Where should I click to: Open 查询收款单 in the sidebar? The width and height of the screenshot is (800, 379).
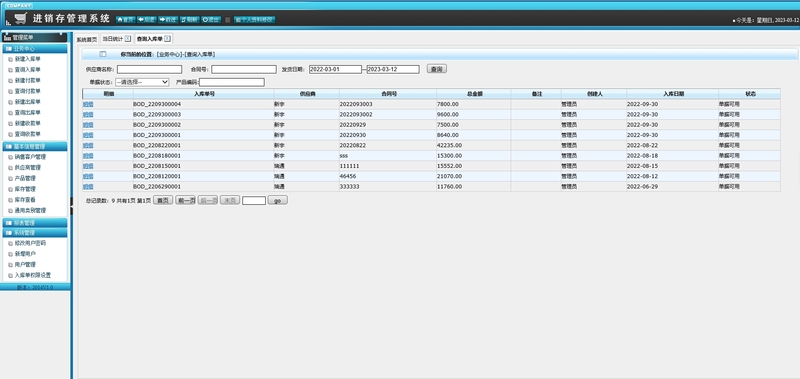[28, 134]
